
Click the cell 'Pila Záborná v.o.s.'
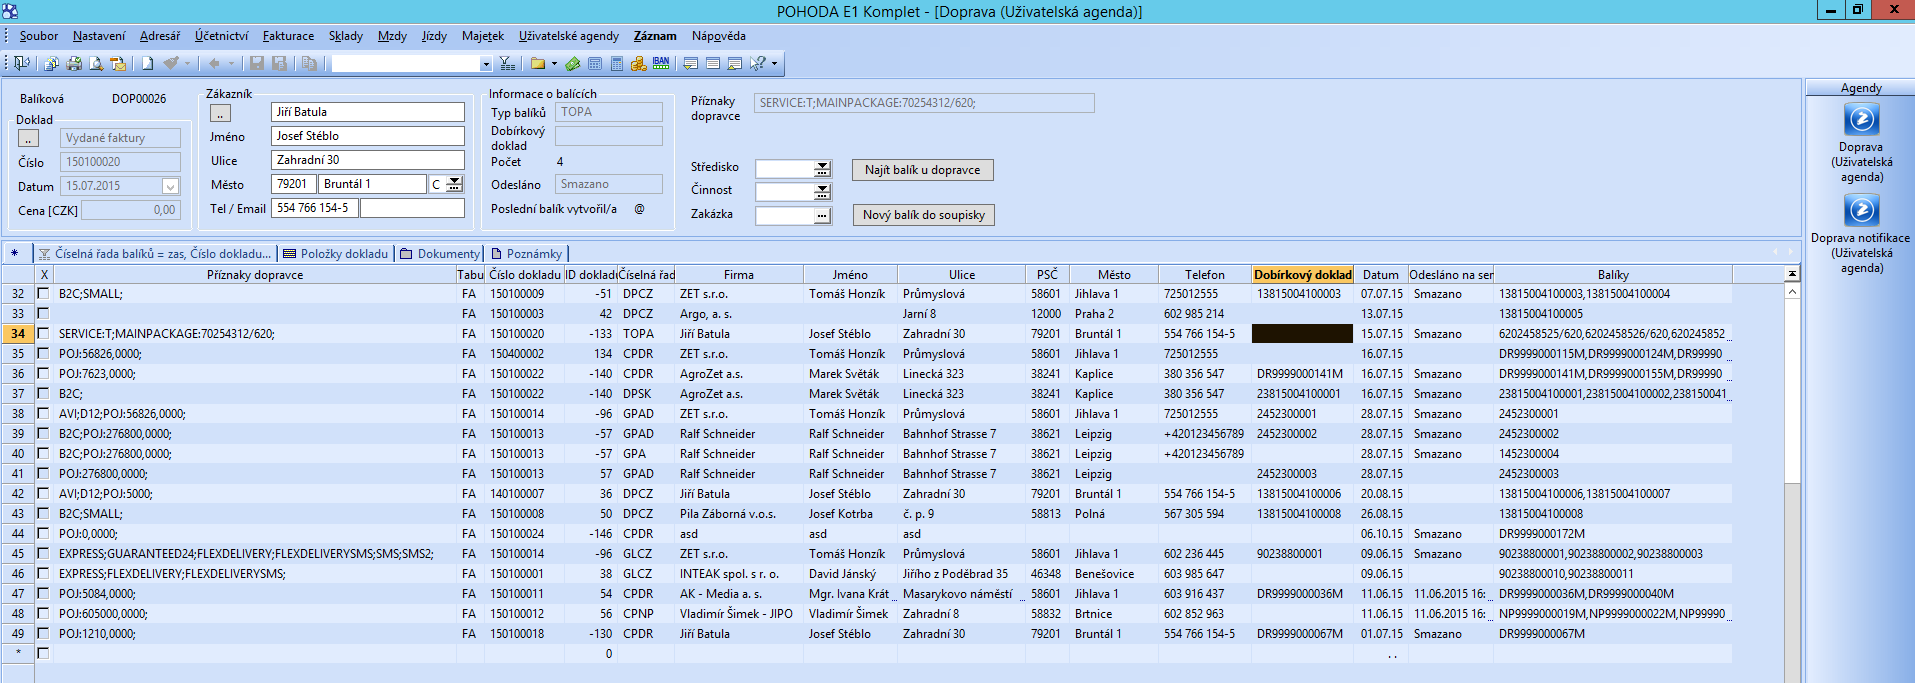point(739,514)
